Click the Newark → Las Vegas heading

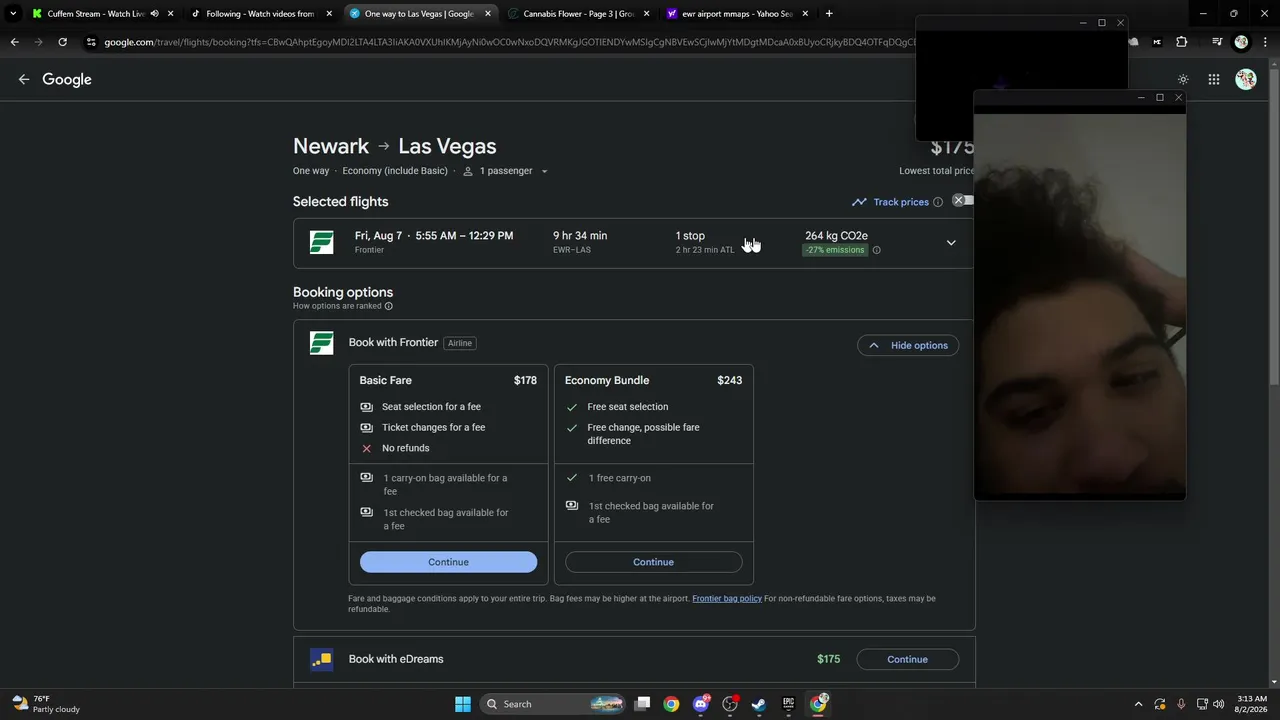point(395,146)
